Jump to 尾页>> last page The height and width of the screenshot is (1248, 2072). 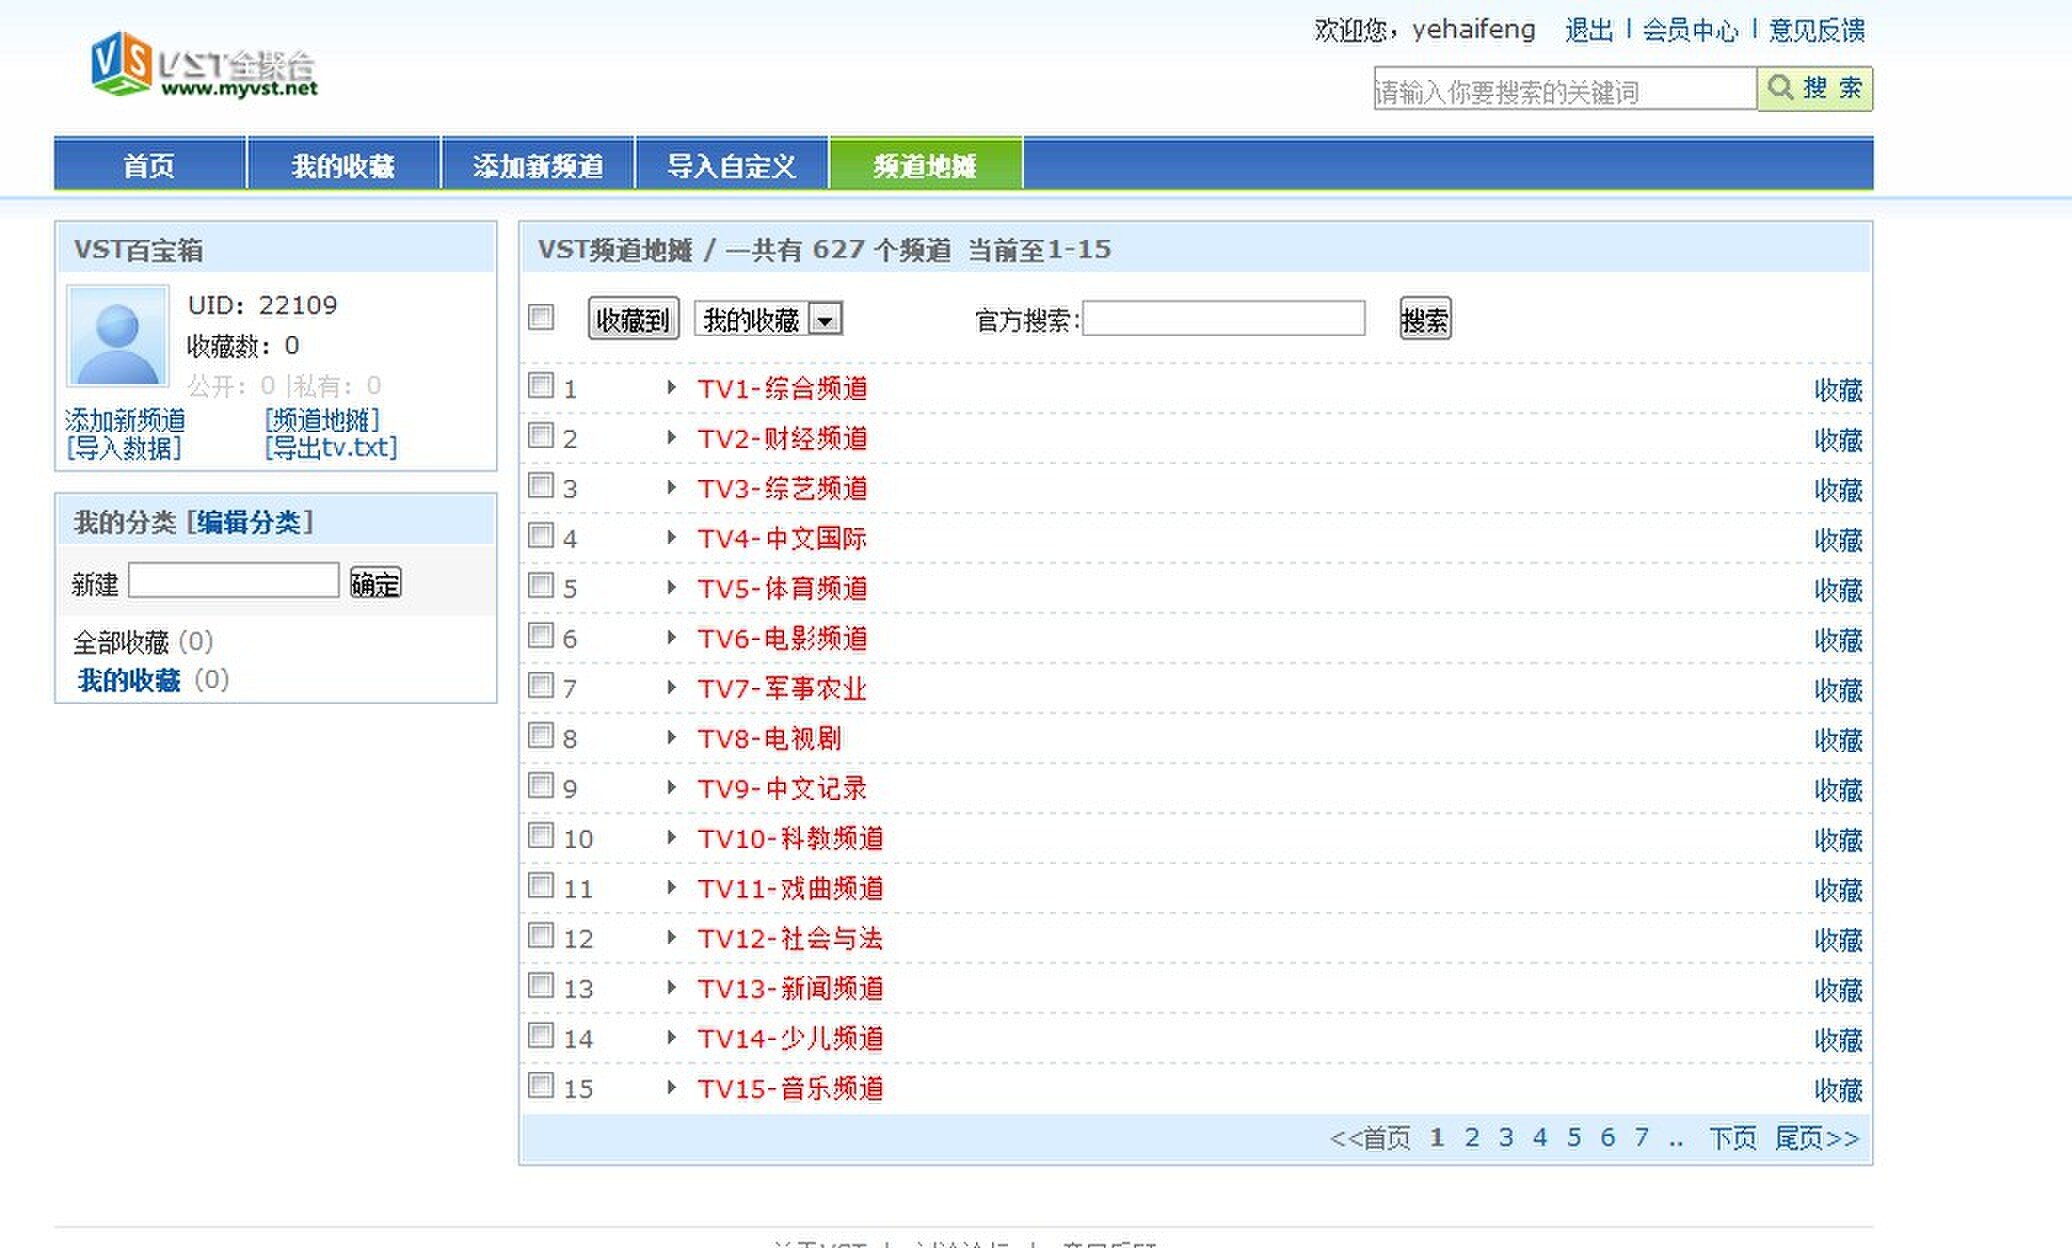(x=1816, y=1138)
